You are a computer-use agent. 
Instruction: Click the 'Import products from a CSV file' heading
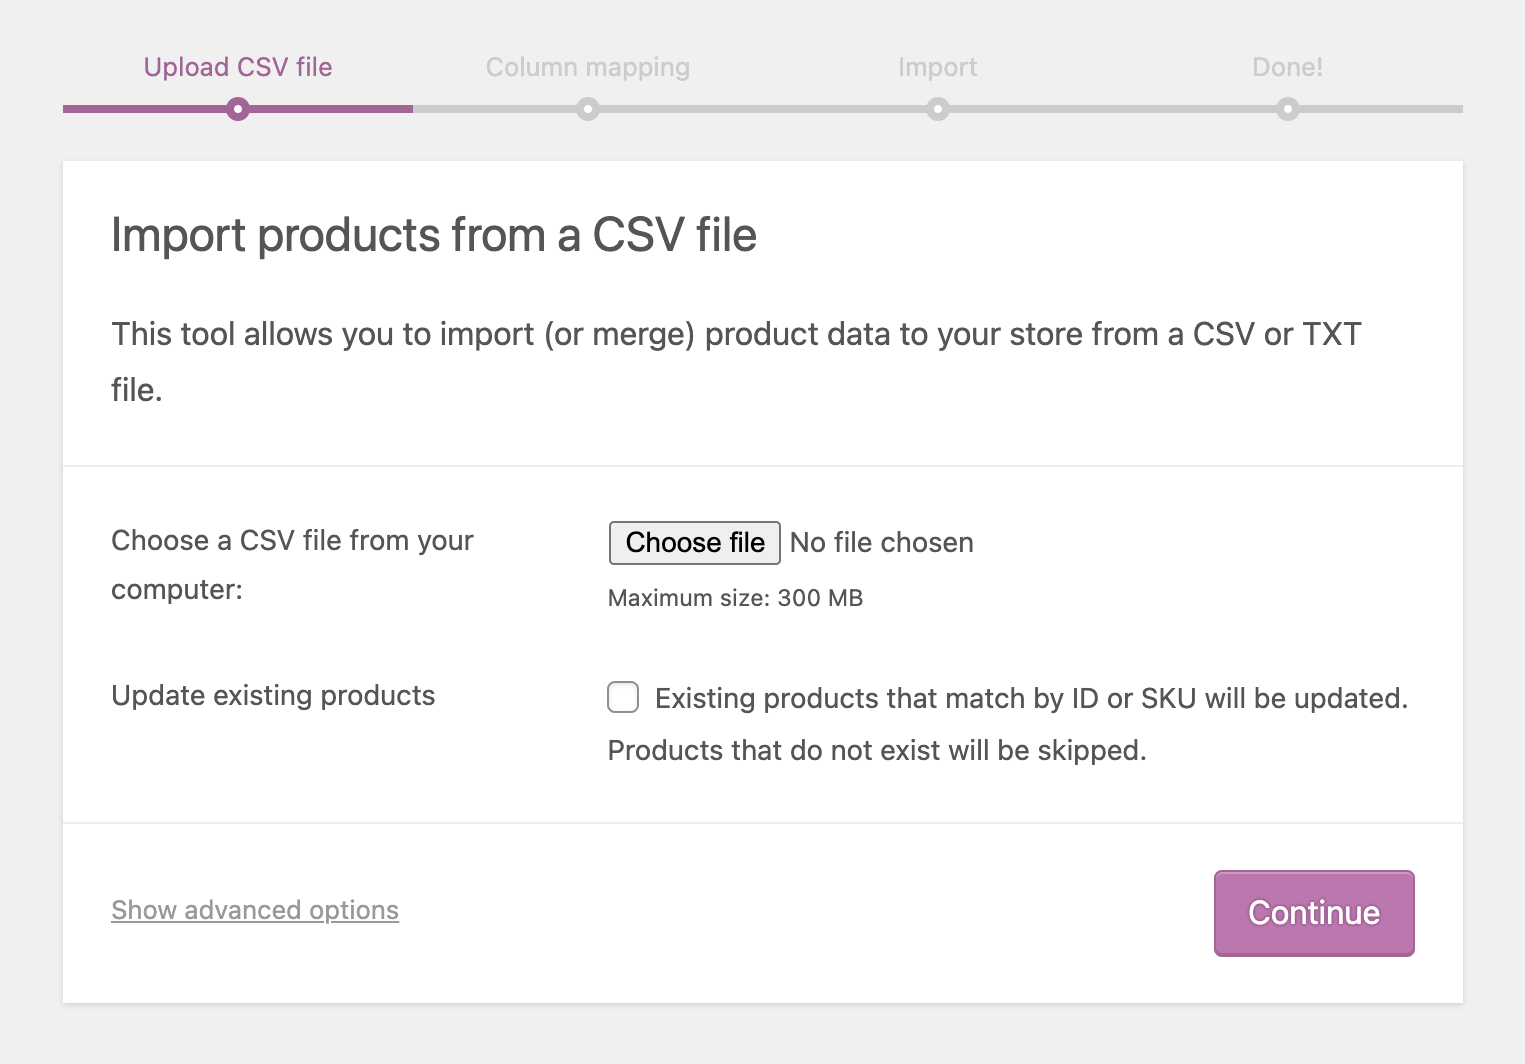tap(433, 235)
